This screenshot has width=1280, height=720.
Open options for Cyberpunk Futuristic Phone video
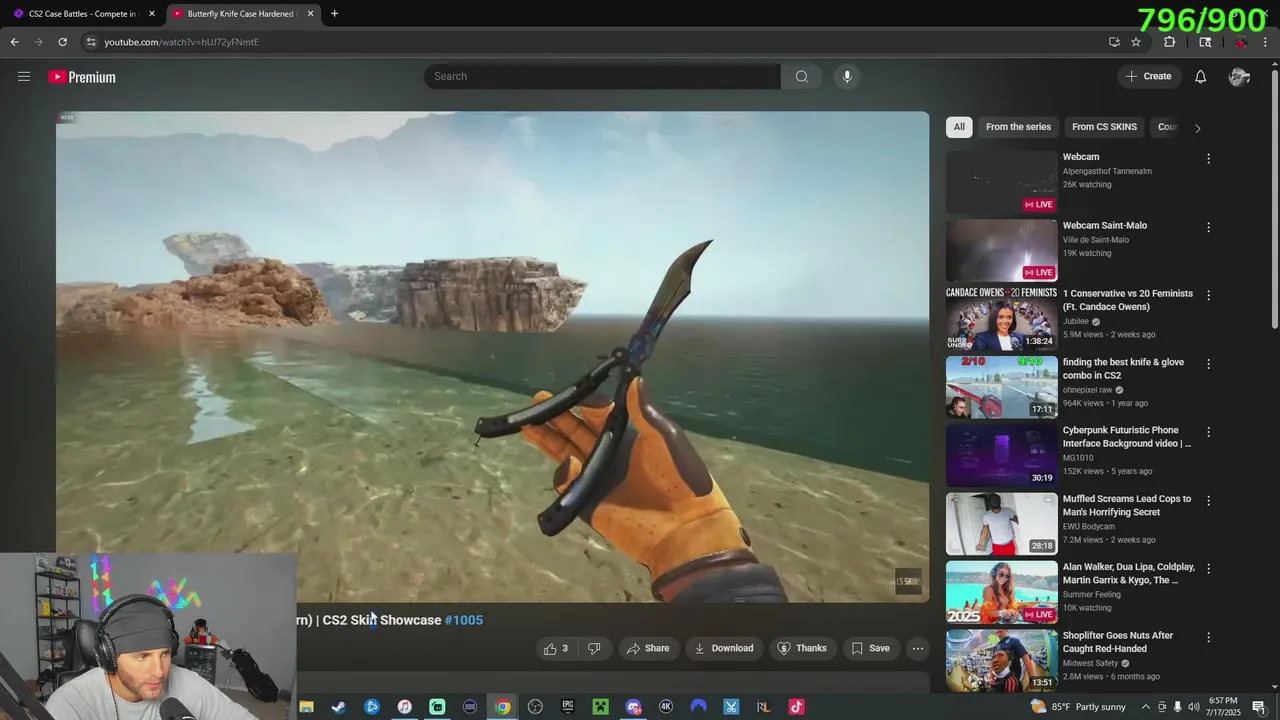coord(1208,432)
